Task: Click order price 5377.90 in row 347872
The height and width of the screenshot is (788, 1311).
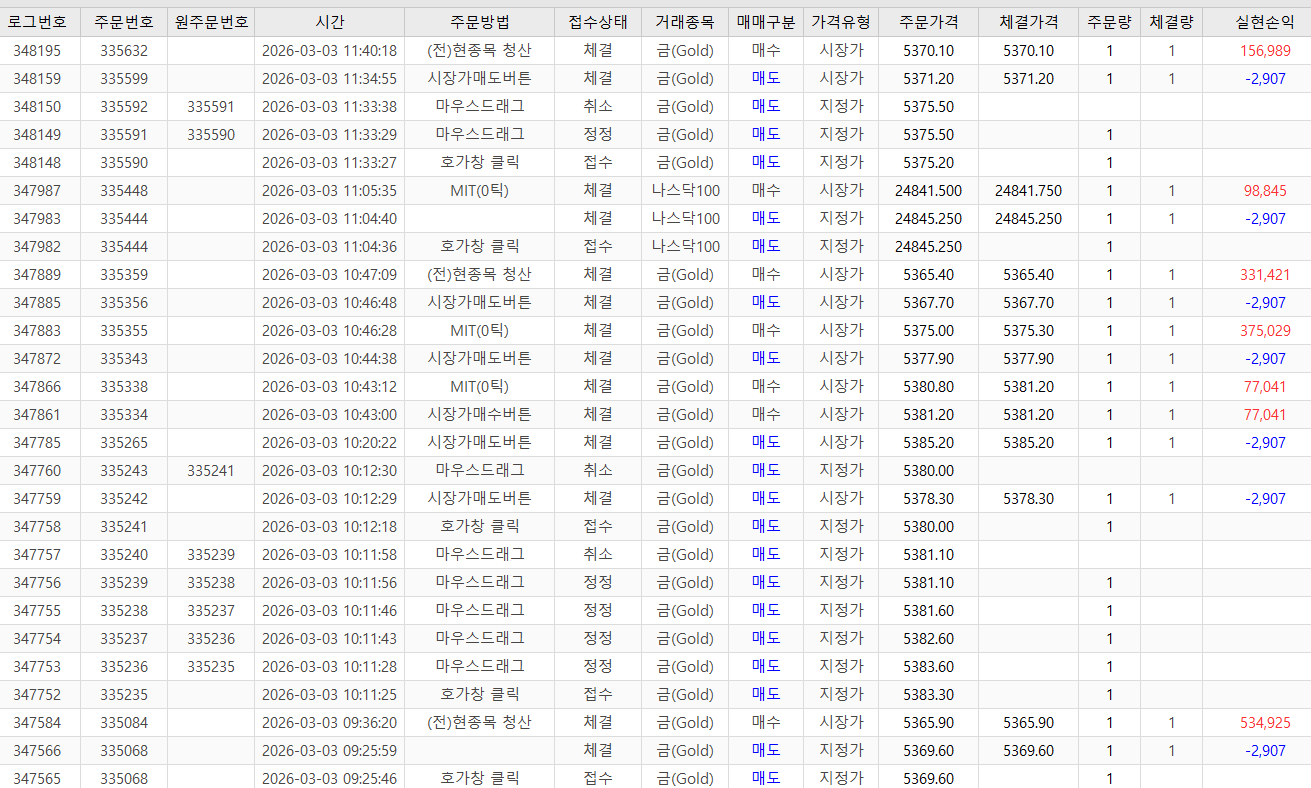Action: [928, 359]
